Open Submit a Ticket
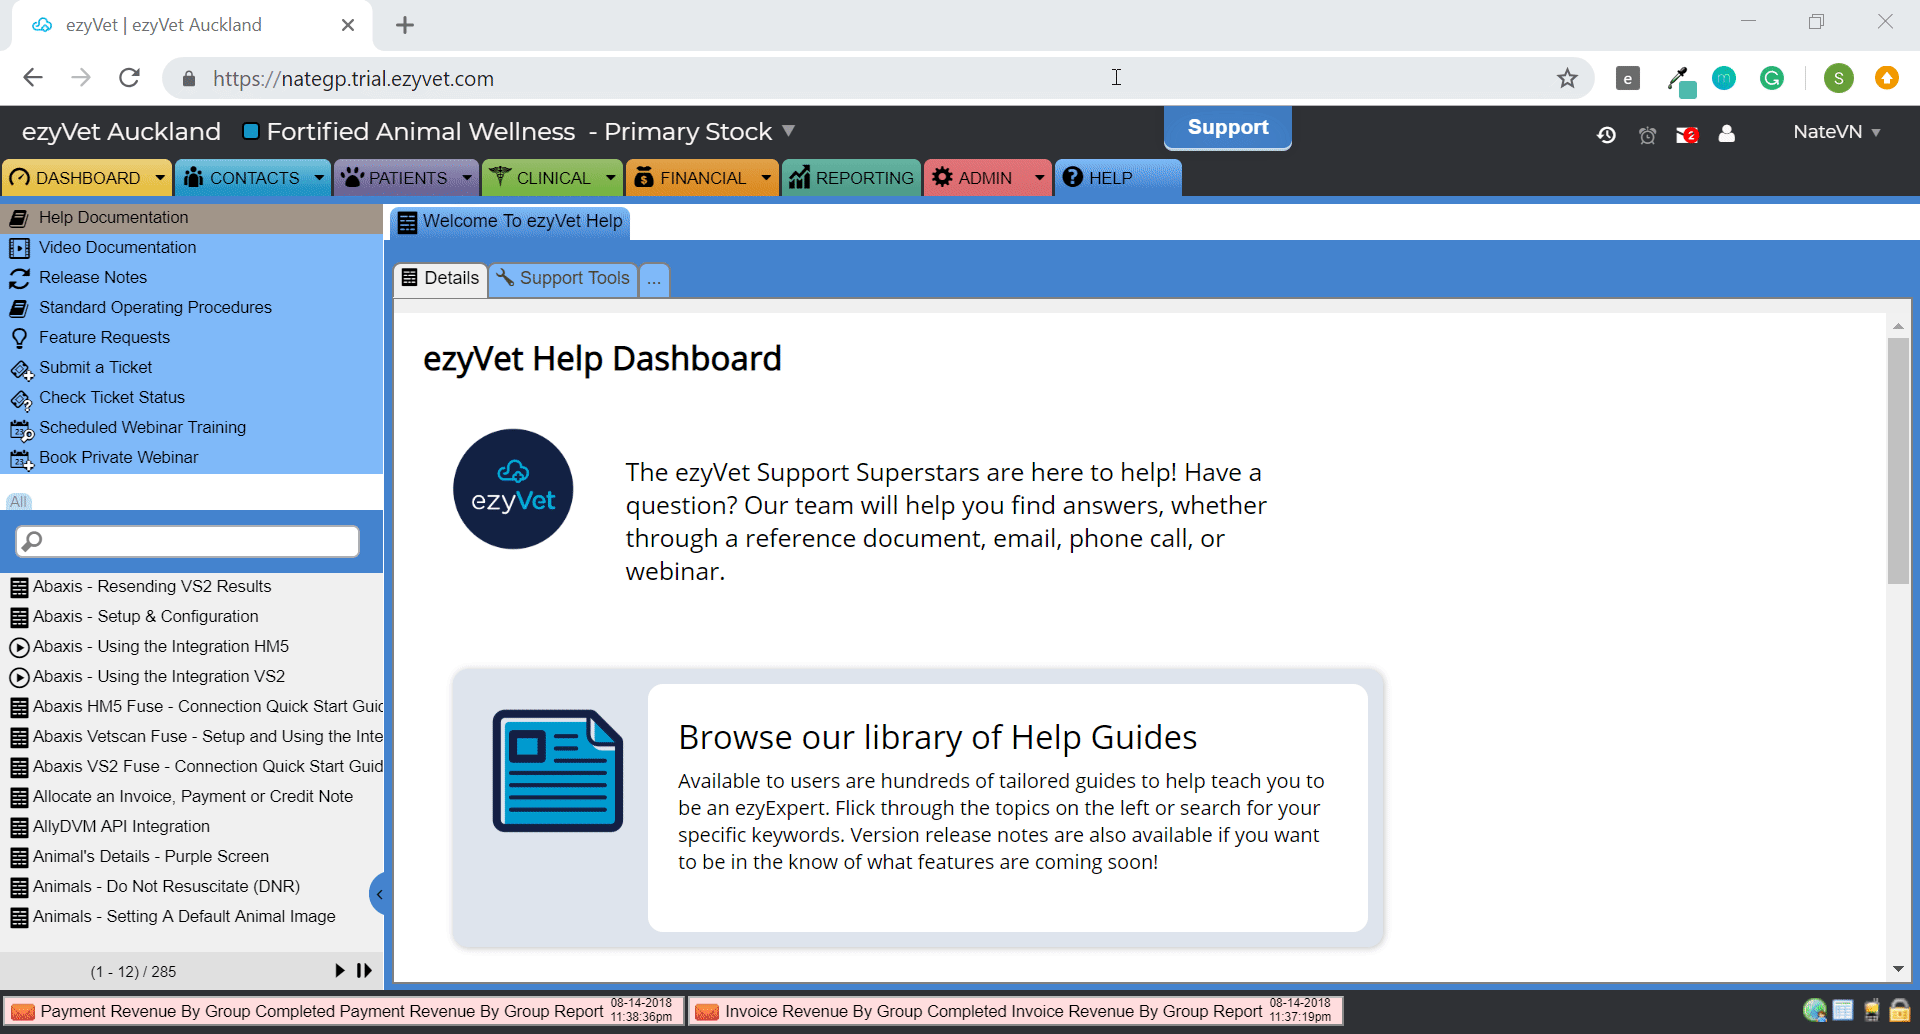The height and width of the screenshot is (1034, 1920). tap(191, 368)
